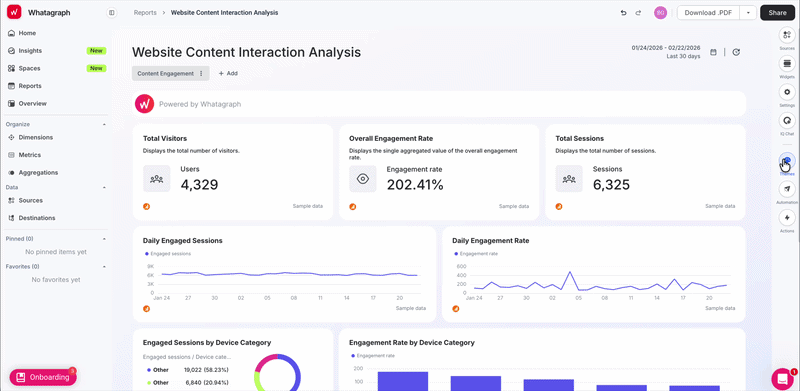Click the Whatagraph logo icon
Image resolution: width=800 pixels, height=391 pixels.
coord(14,12)
